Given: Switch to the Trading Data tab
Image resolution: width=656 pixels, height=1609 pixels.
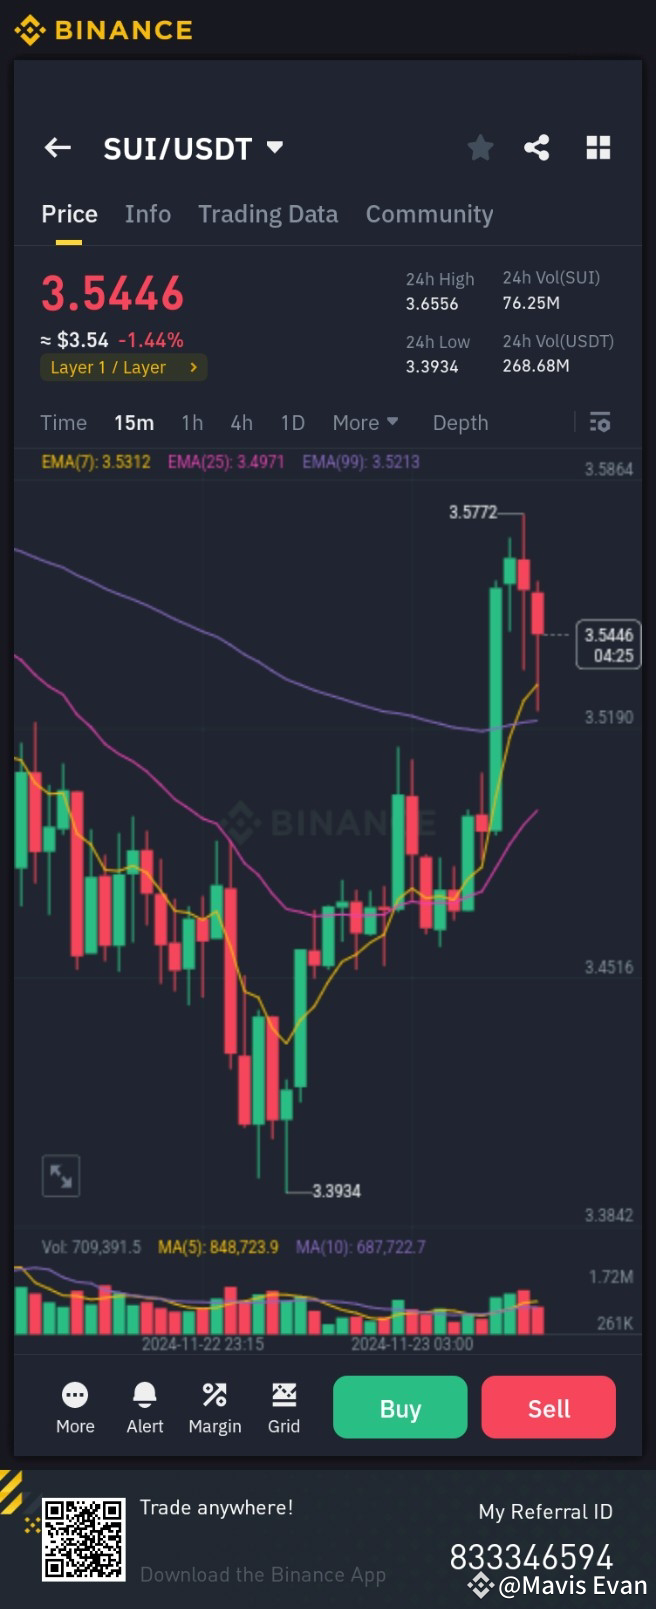Looking at the screenshot, I should point(268,213).
